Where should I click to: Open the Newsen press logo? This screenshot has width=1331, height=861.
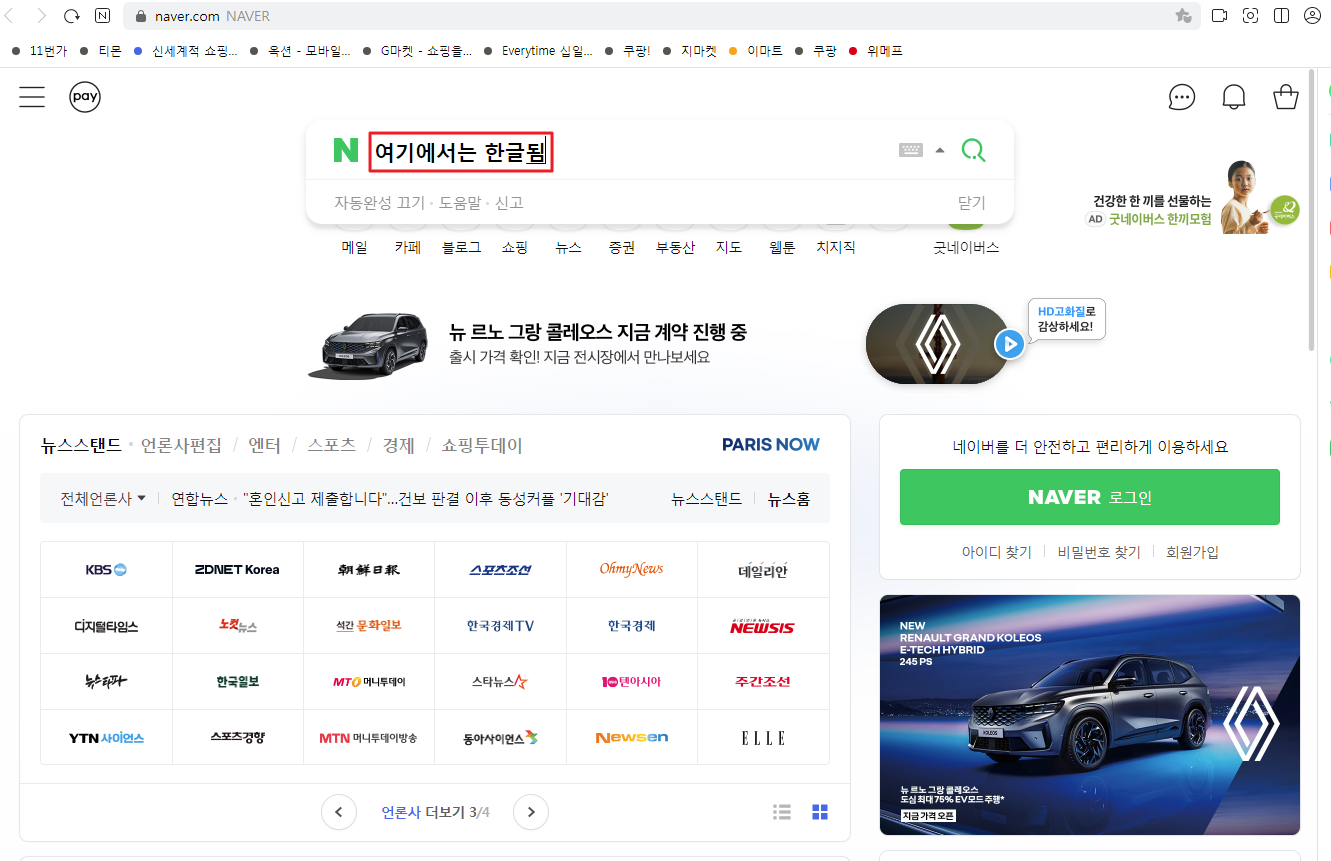point(632,738)
